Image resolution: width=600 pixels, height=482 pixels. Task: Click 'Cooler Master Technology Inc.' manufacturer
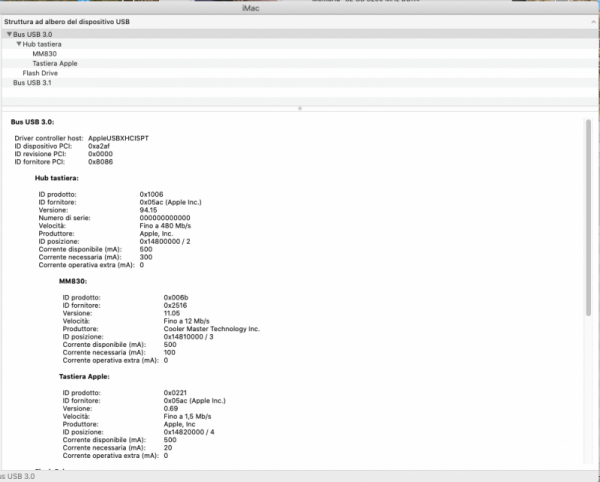[212, 329]
